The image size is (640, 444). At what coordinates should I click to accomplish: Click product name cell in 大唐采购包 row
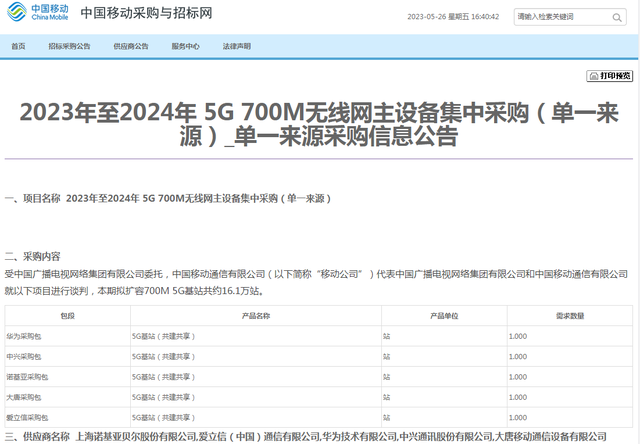[x=256, y=397]
